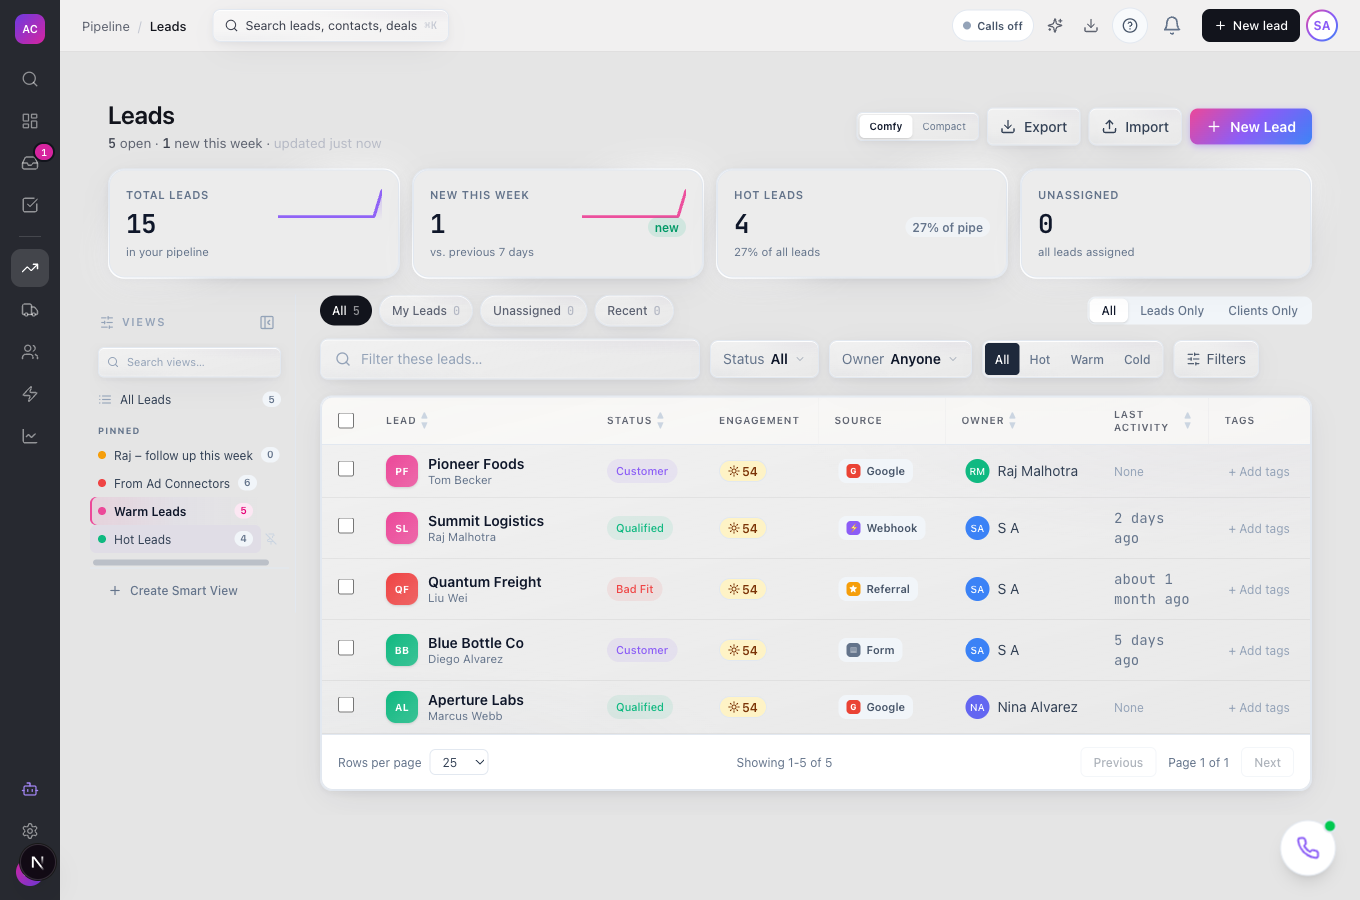1360x900 pixels.
Task: Open the search icon in left sidebar
Action: (30, 79)
